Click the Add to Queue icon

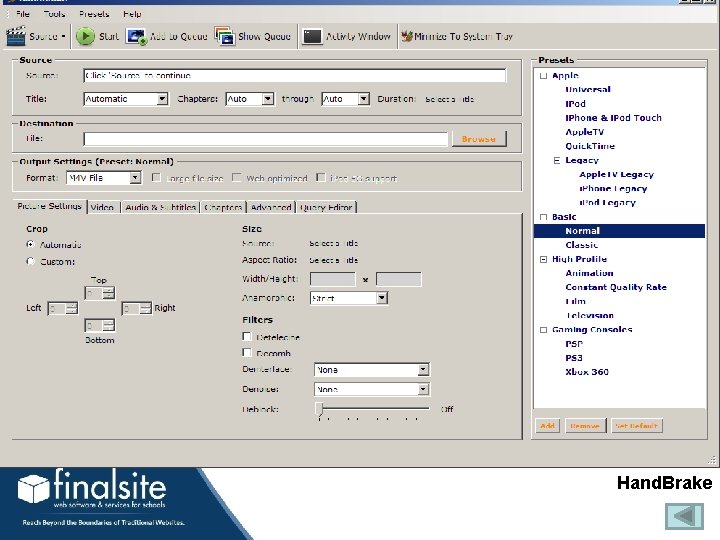[x=136, y=36]
